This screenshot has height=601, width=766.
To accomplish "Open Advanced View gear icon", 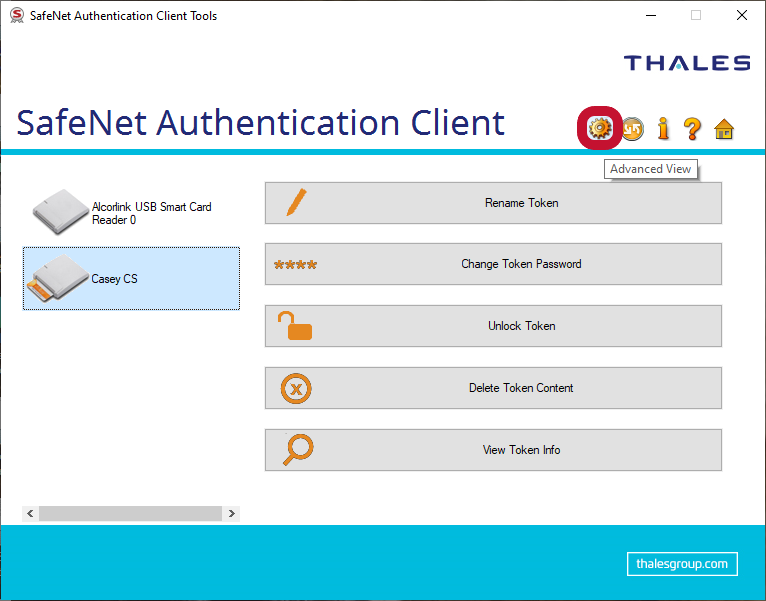I will click(599, 129).
